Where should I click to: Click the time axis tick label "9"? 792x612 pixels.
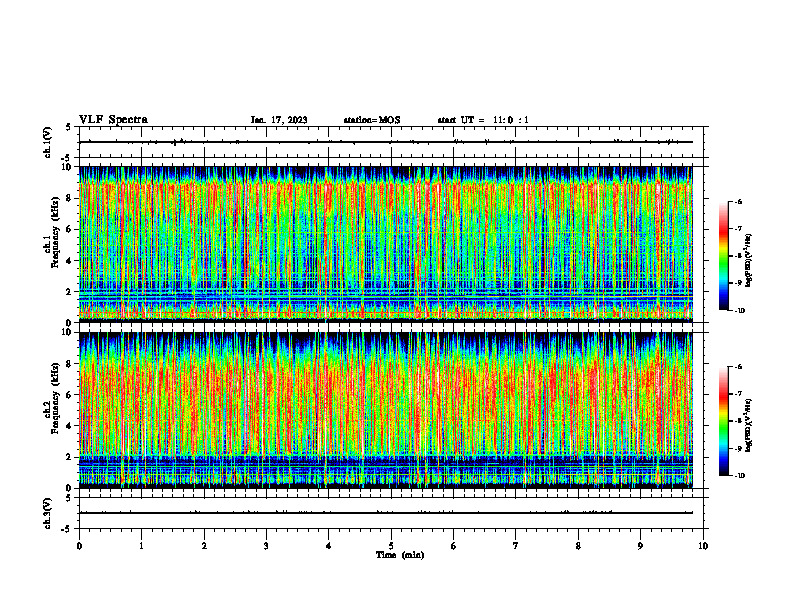[640, 546]
